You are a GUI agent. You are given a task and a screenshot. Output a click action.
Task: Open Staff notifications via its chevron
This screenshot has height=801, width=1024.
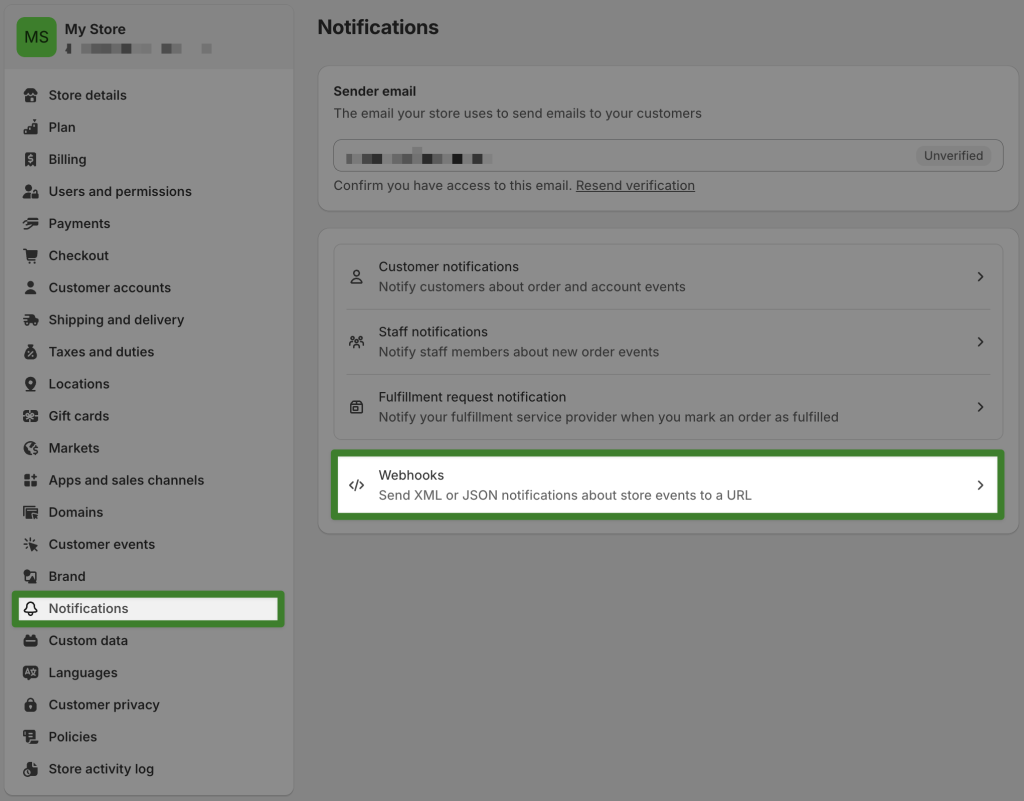pos(980,341)
